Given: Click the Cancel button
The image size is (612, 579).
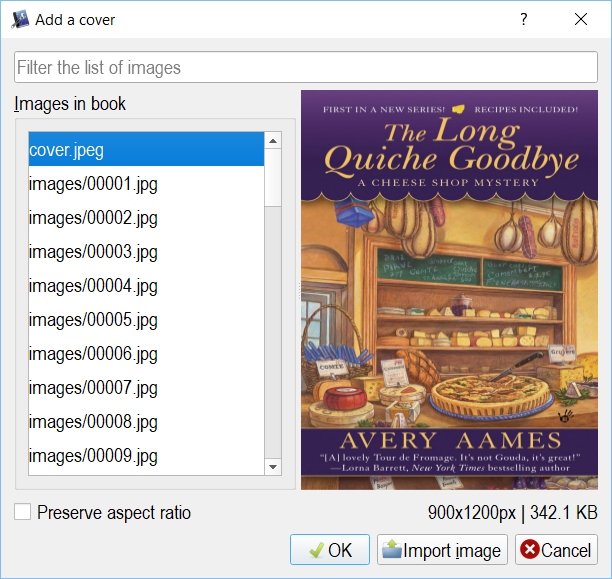Looking at the screenshot, I should point(556,550).
